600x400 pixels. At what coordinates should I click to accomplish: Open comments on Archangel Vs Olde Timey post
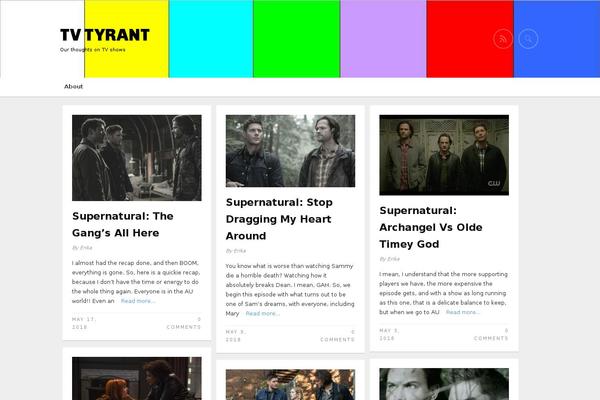click(x=491, y=335)
